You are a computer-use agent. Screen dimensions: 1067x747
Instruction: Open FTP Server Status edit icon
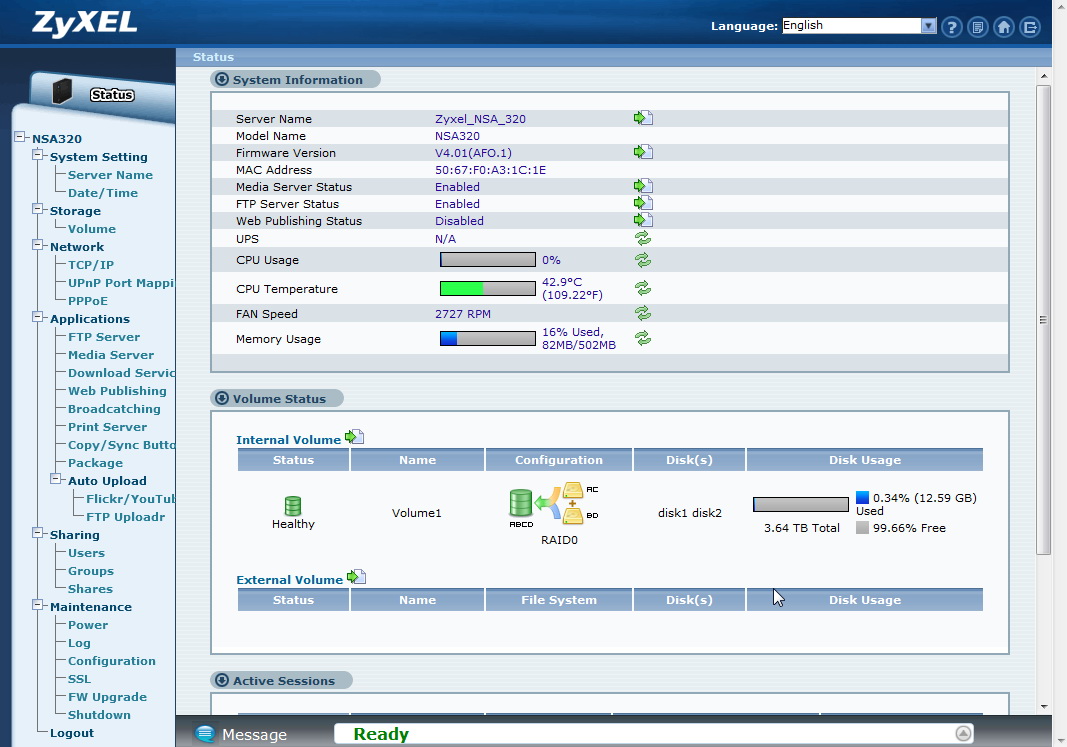(x=643, y=203)
